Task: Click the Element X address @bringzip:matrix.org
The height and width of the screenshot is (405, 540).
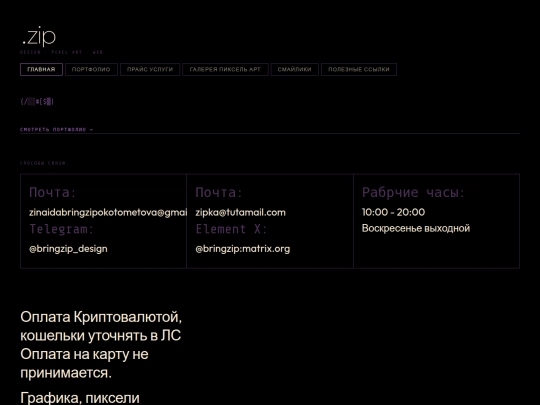Action: coord(242,249)
